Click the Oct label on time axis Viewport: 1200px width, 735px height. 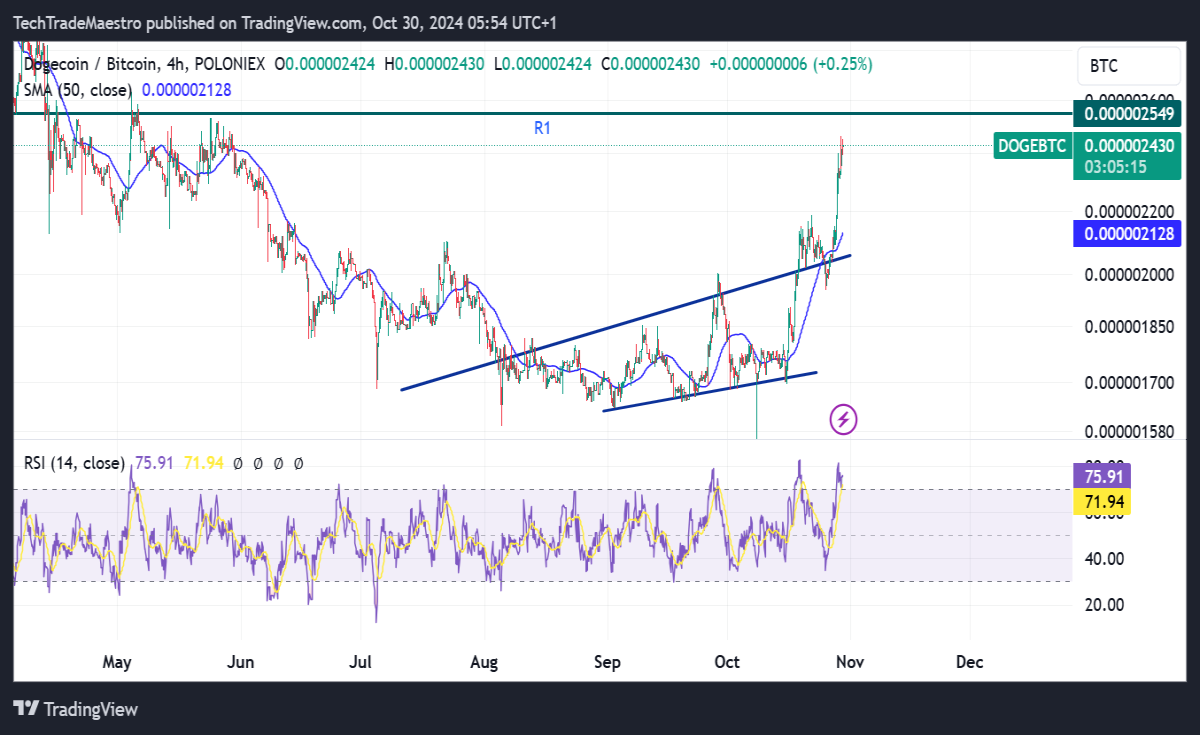click(727, 662)
